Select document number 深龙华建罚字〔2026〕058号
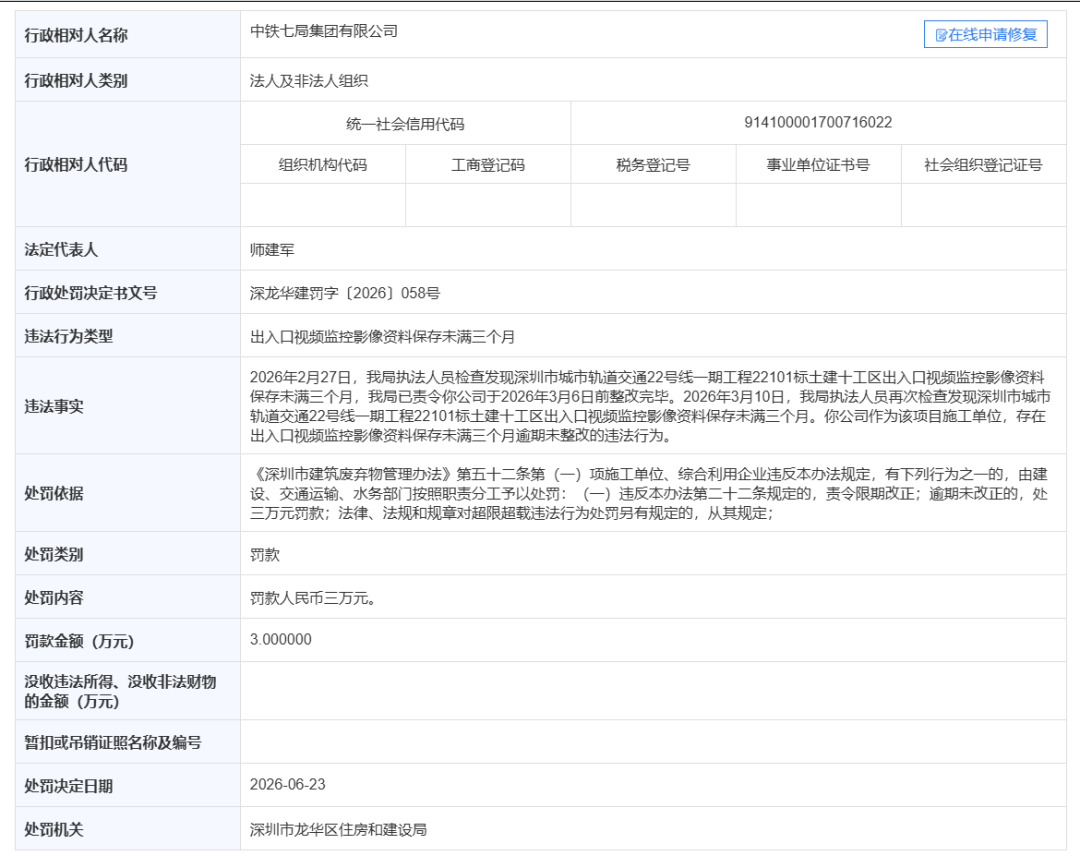 tap(344, 293)
